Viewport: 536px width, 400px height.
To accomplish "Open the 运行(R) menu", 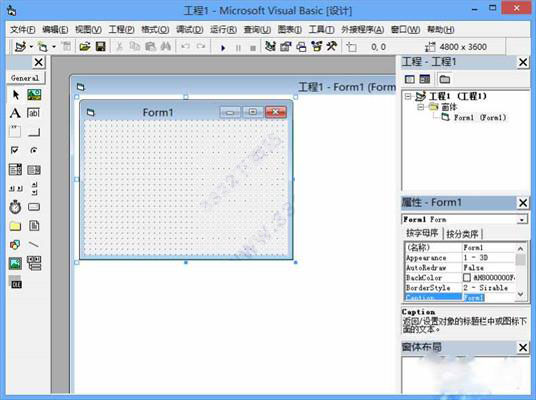I will 223,30.
